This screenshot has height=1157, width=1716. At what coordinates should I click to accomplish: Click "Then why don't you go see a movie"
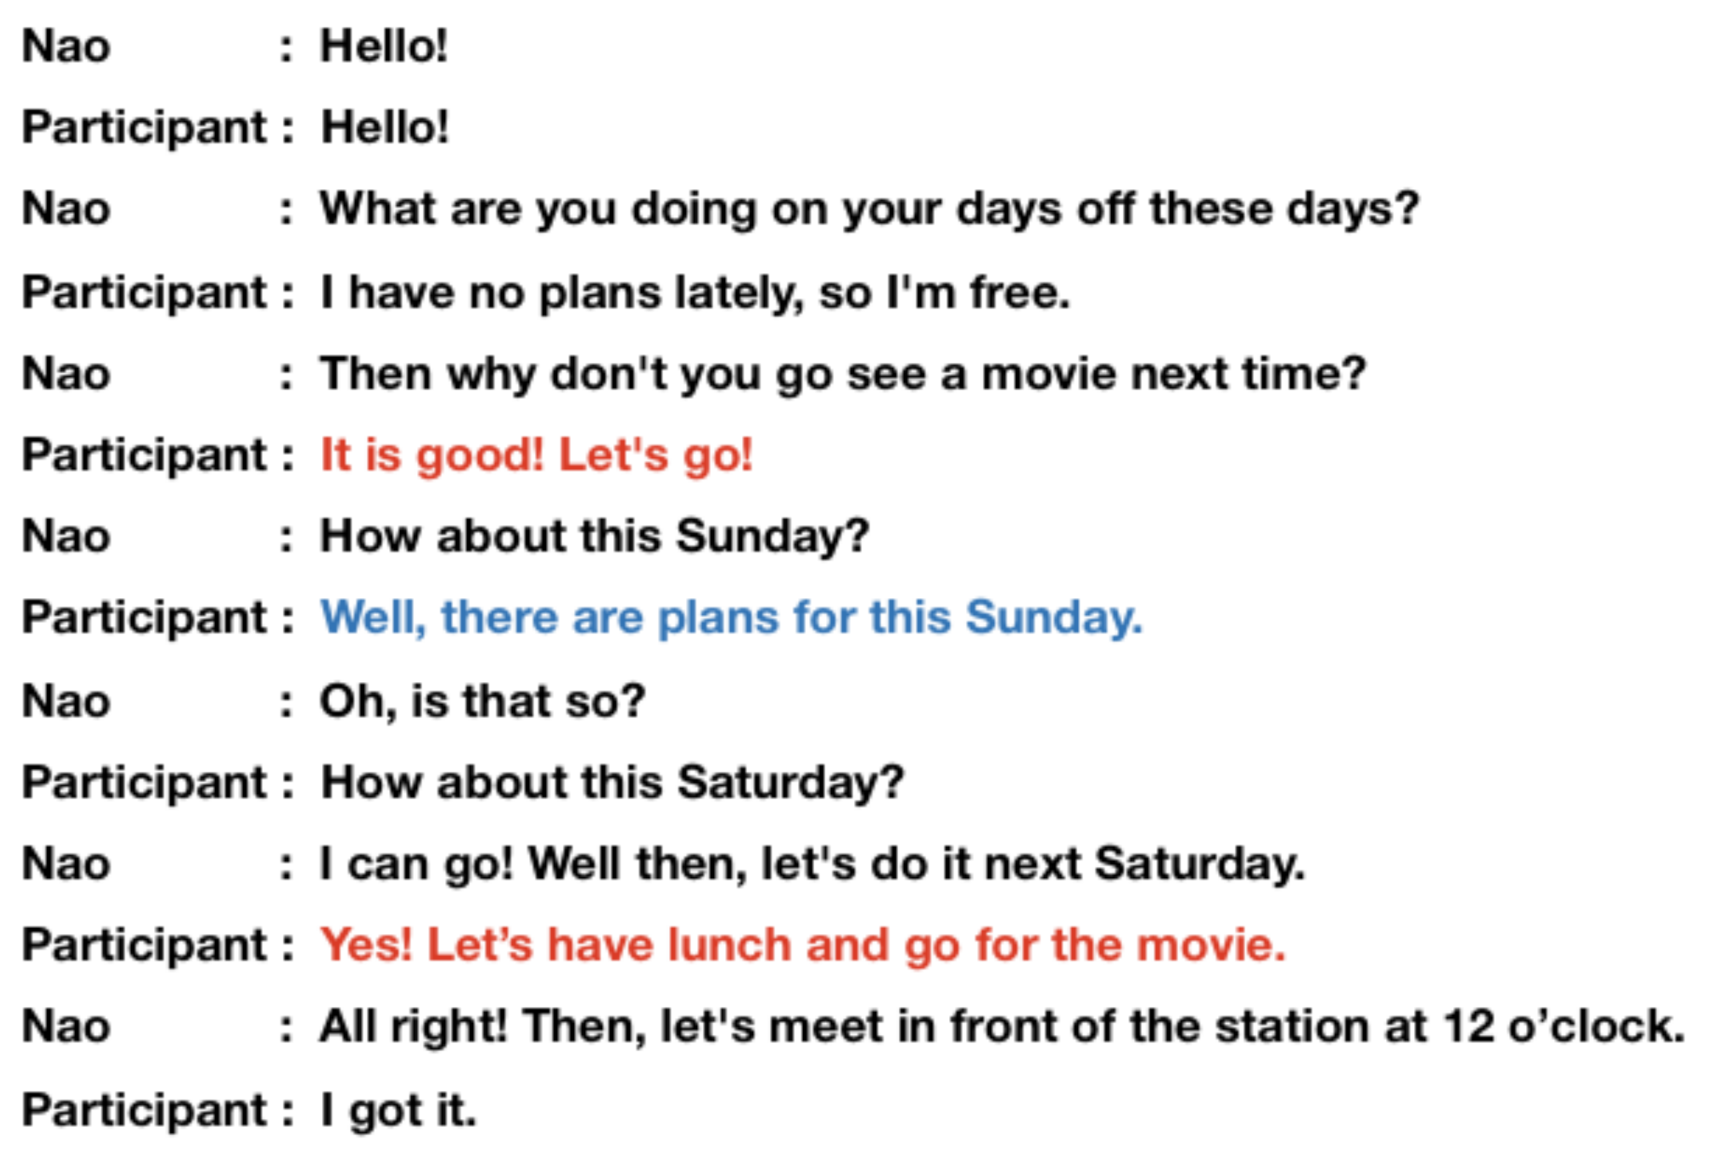coord(842,374)
